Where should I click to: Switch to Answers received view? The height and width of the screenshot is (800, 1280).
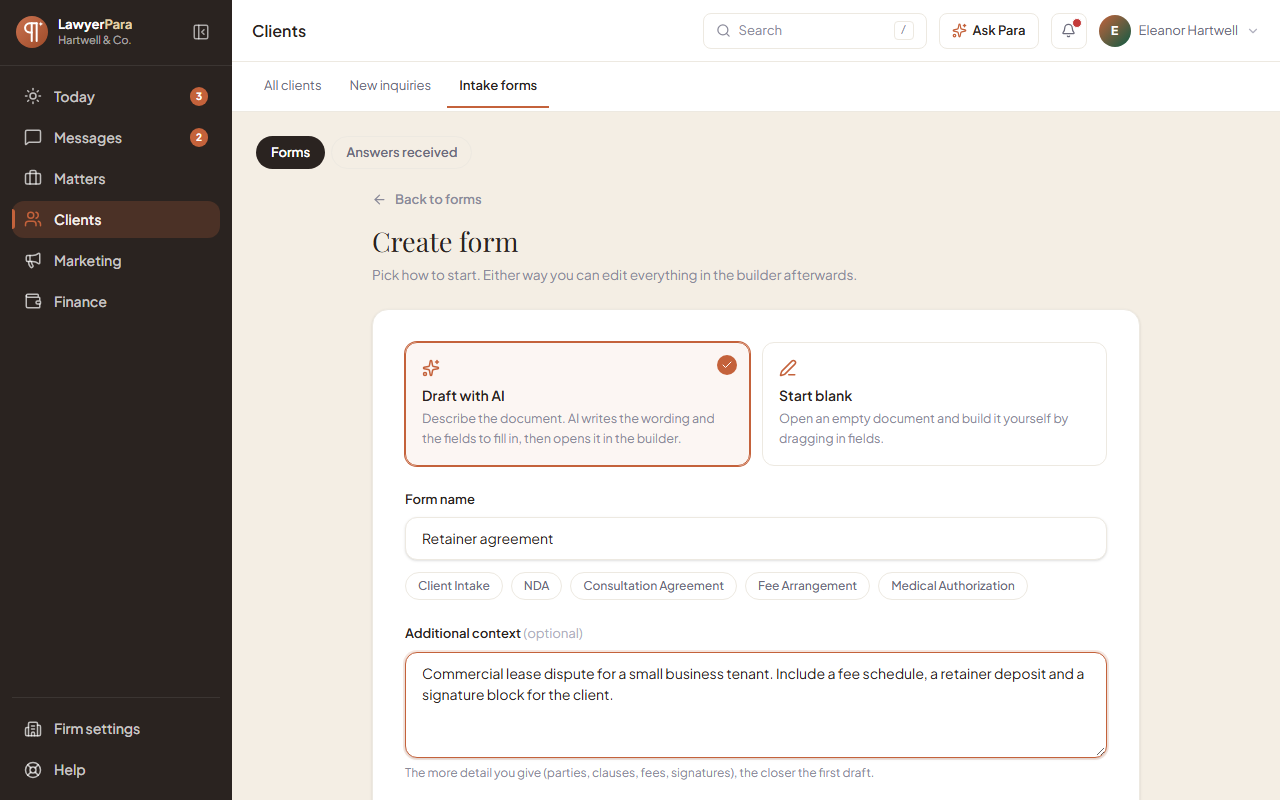pyautogui.click(x=402, y=153)
